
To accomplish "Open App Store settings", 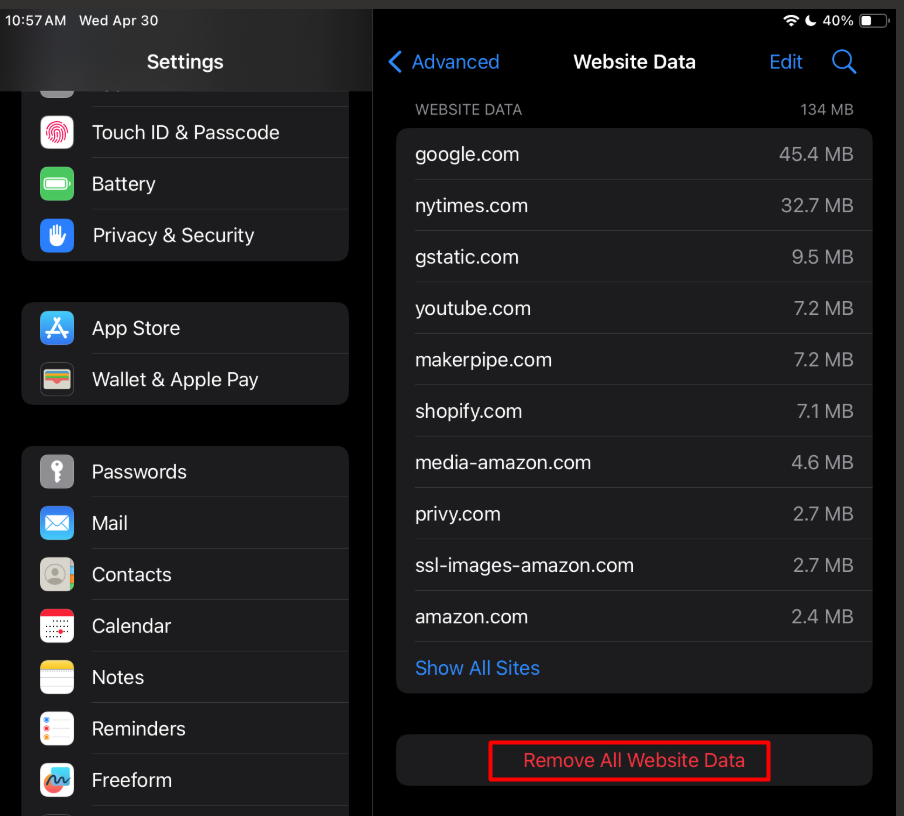I will tap(186, 328).
